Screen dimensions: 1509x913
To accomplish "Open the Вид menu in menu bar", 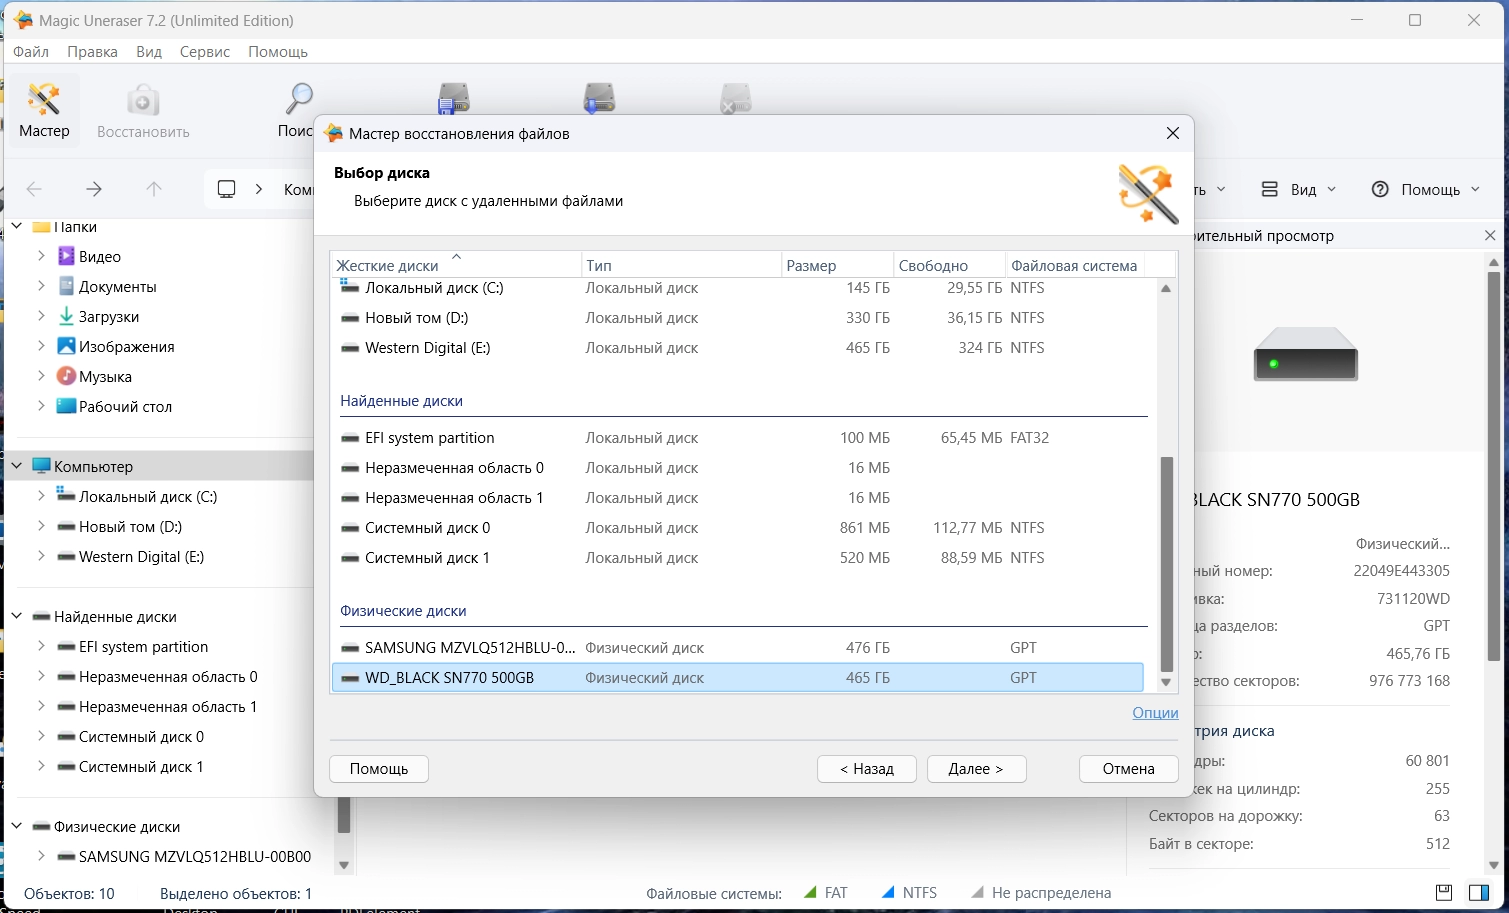I will [149, 52].
